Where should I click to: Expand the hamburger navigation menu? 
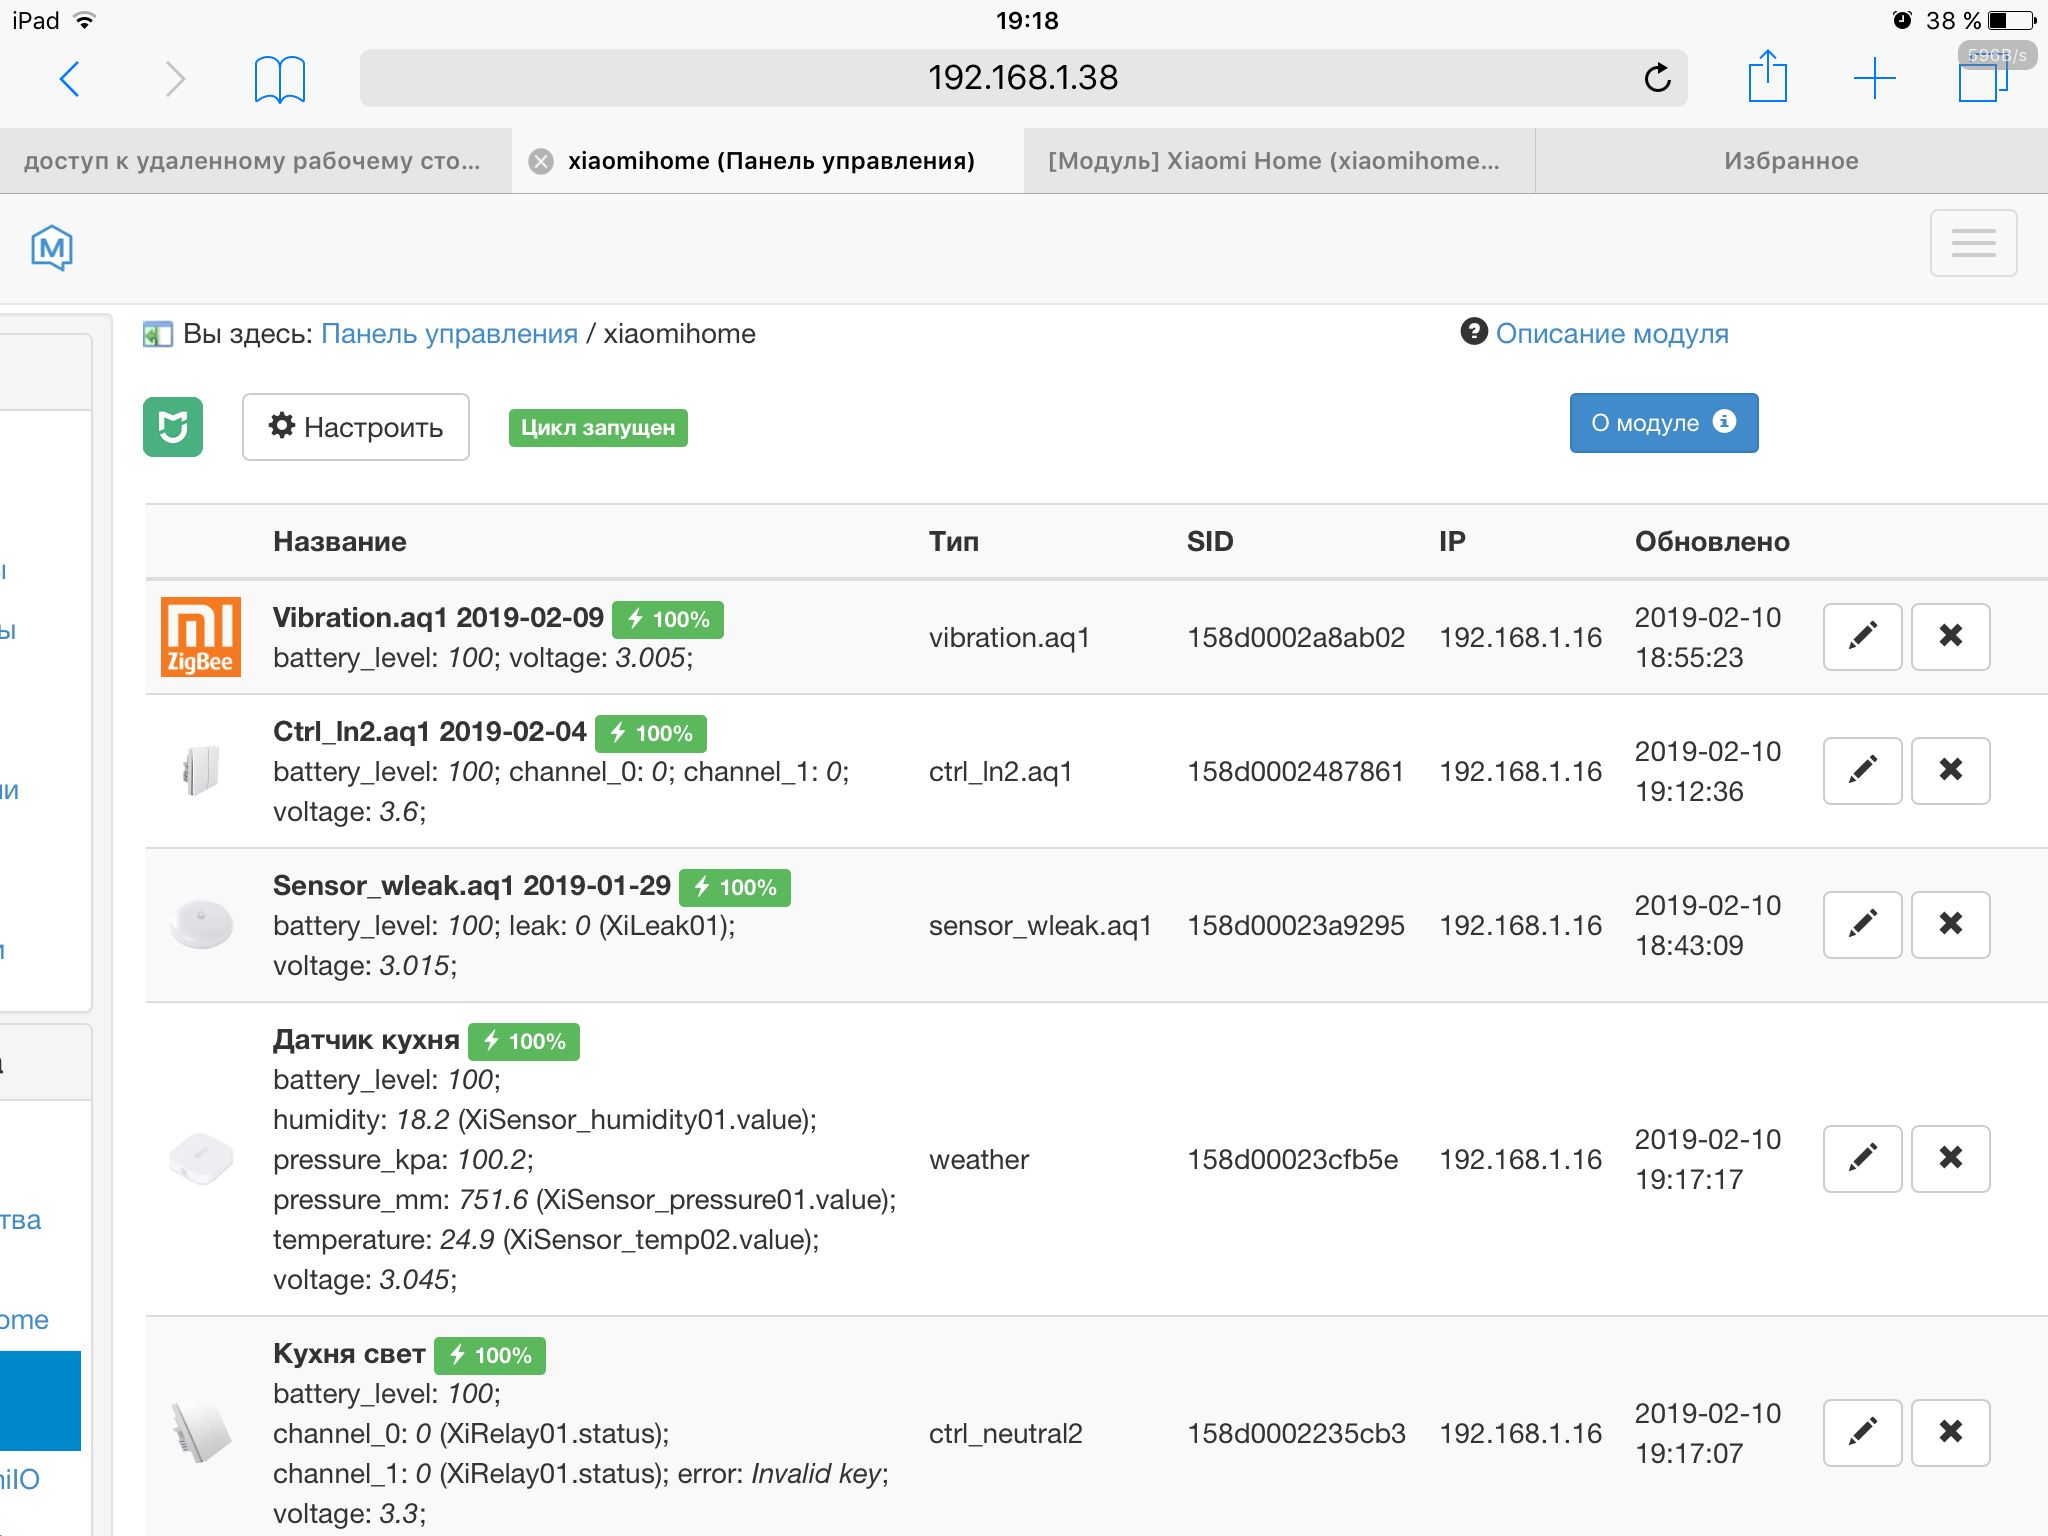click(x=1973, y=243)
